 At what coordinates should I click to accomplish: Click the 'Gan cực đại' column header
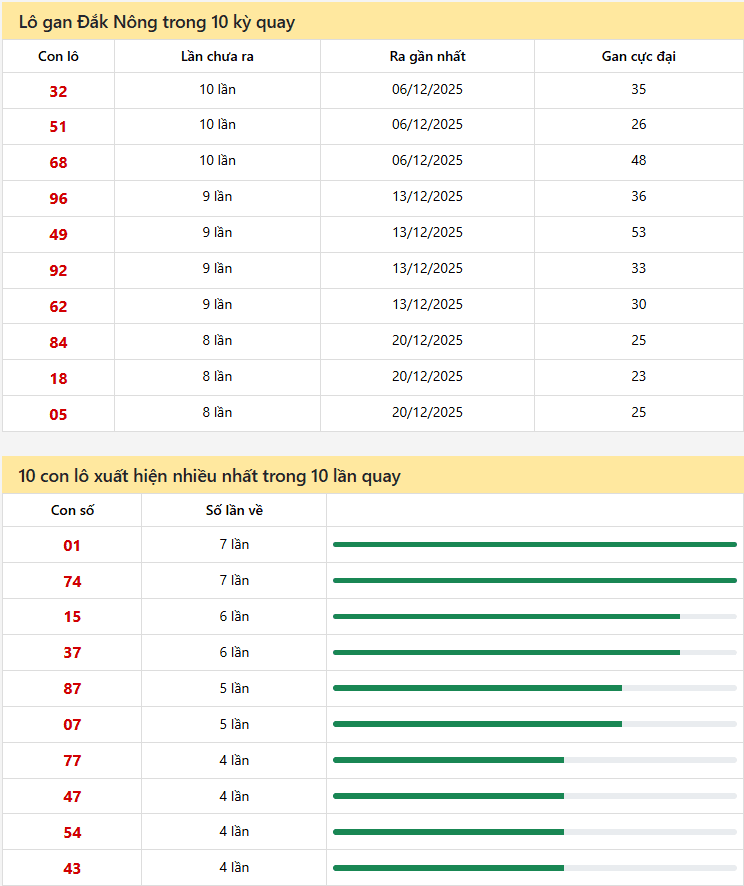click(638, 56)
